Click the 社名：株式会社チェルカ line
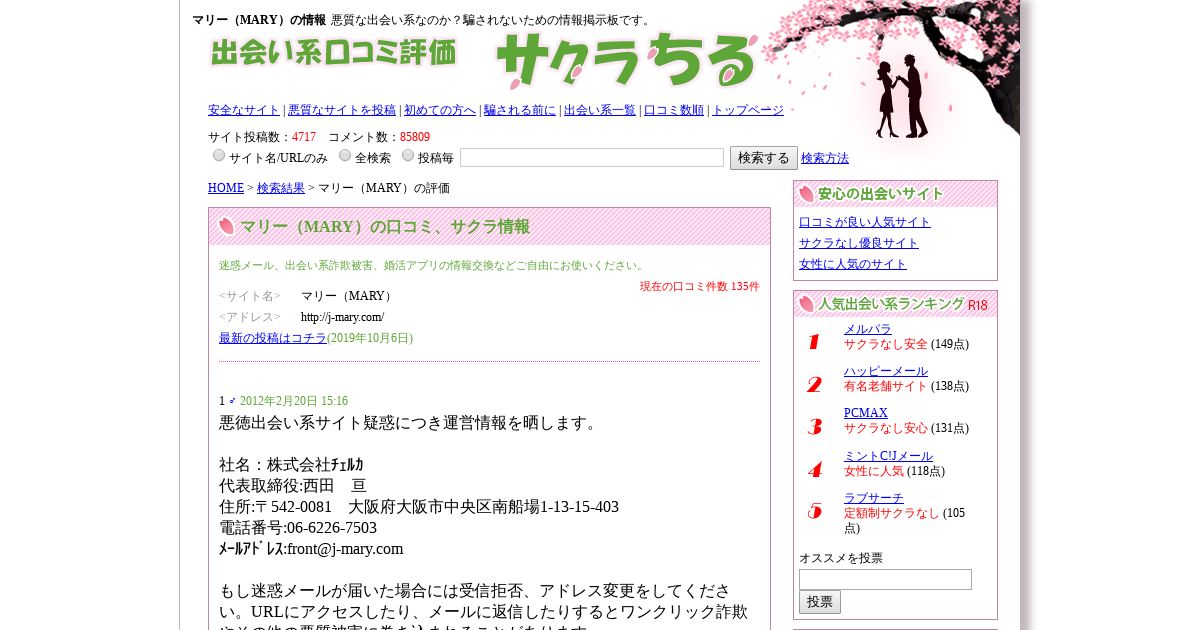 [291, 465]
